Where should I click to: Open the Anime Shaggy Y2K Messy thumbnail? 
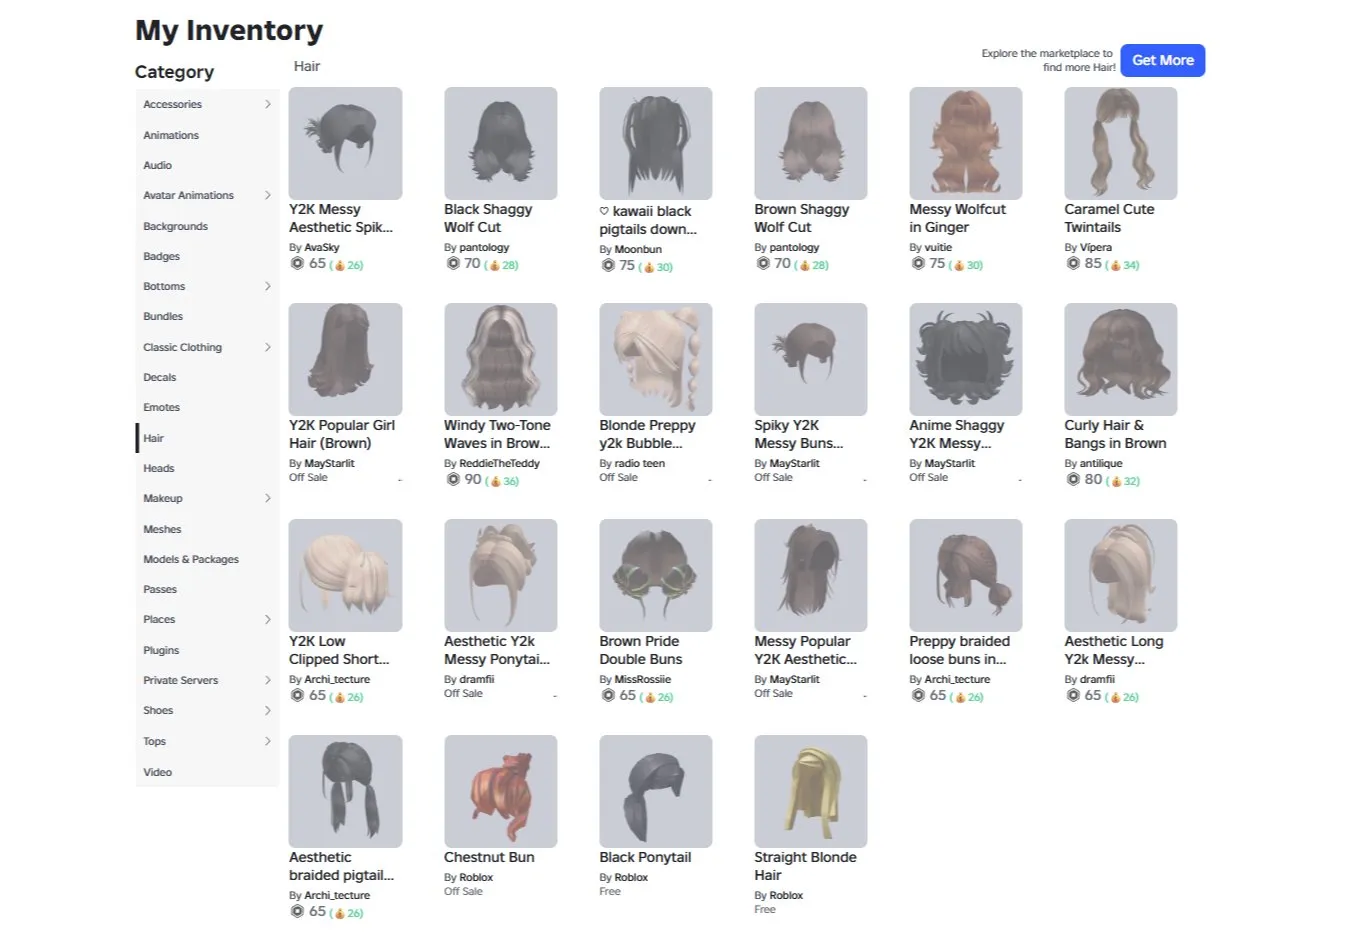[x=965, y=359]
